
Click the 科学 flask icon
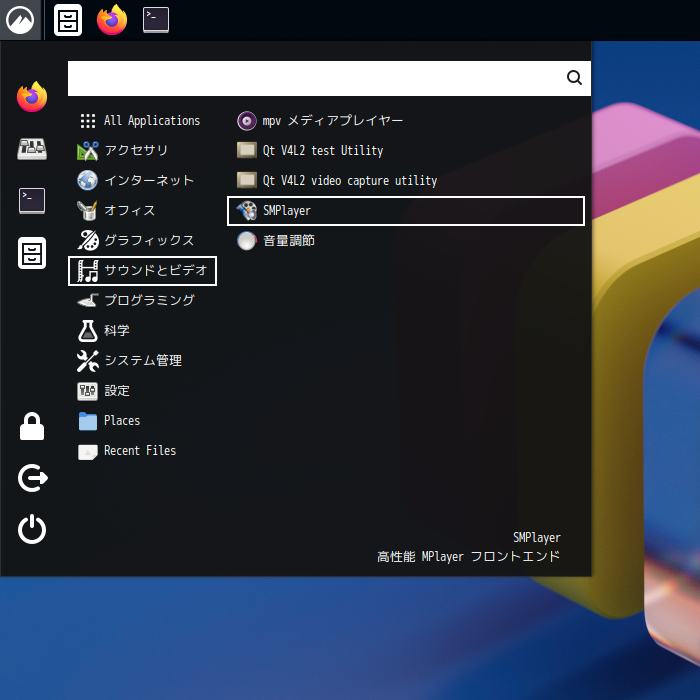click(x=88, y=330)
